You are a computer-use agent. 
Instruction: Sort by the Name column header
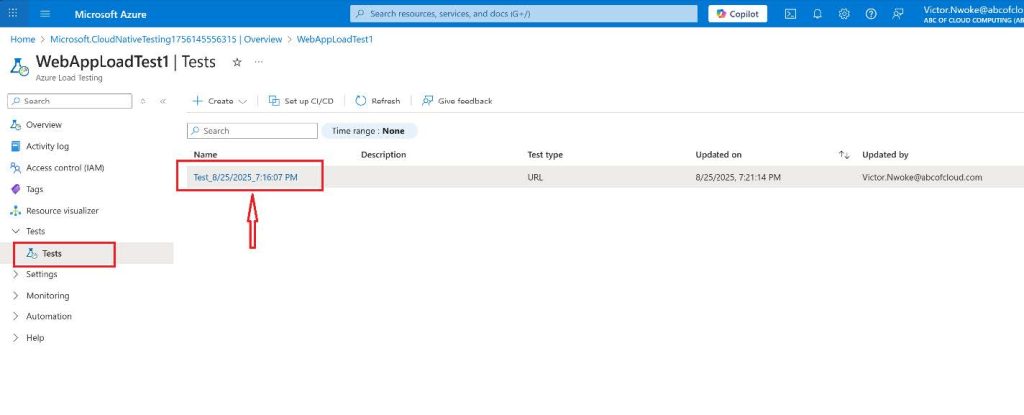point(206,155)
